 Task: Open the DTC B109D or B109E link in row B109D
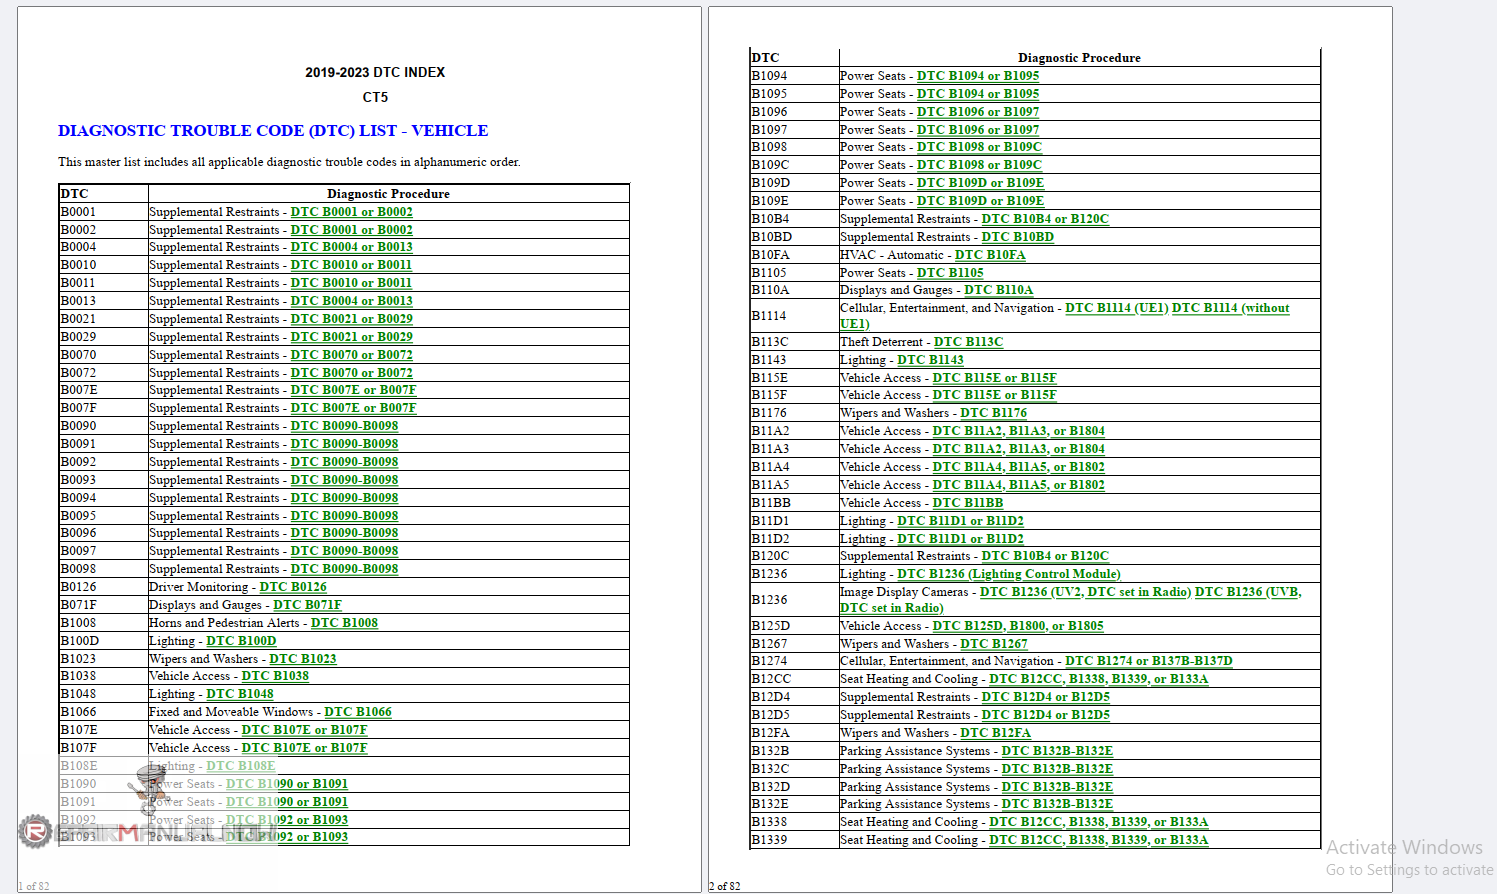[x=980, y=183]
